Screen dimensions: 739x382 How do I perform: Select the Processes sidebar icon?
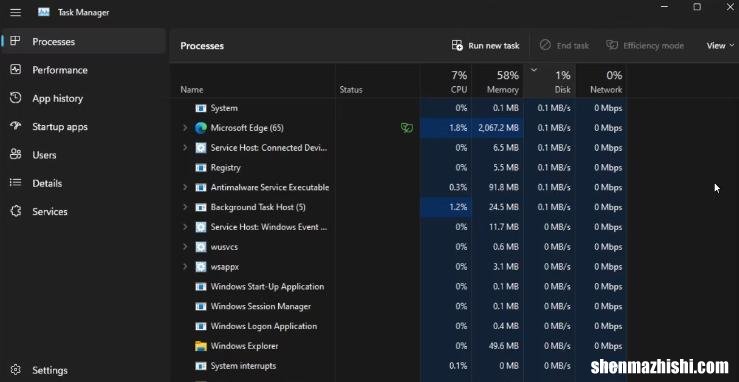16,41
